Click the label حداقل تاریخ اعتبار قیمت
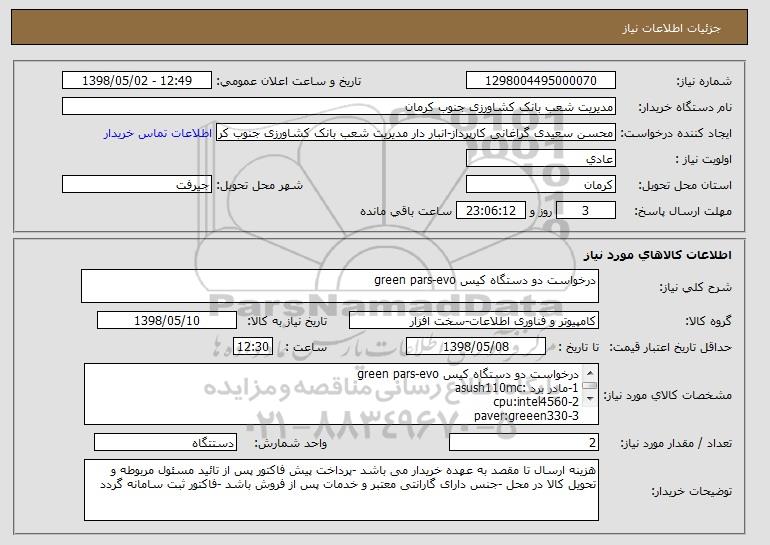Screen dimensions: 770x545 point(671,348)
